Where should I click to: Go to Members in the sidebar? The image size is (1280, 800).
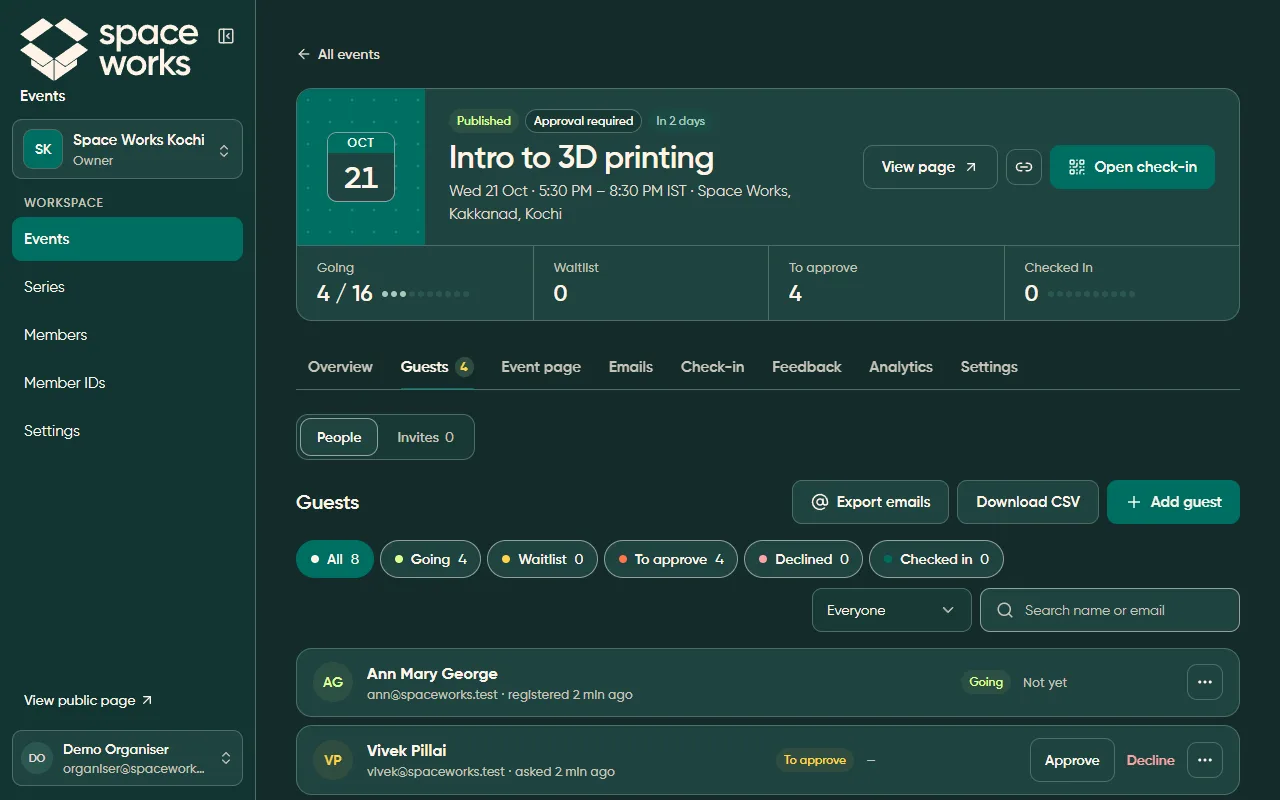coord(127,335)
